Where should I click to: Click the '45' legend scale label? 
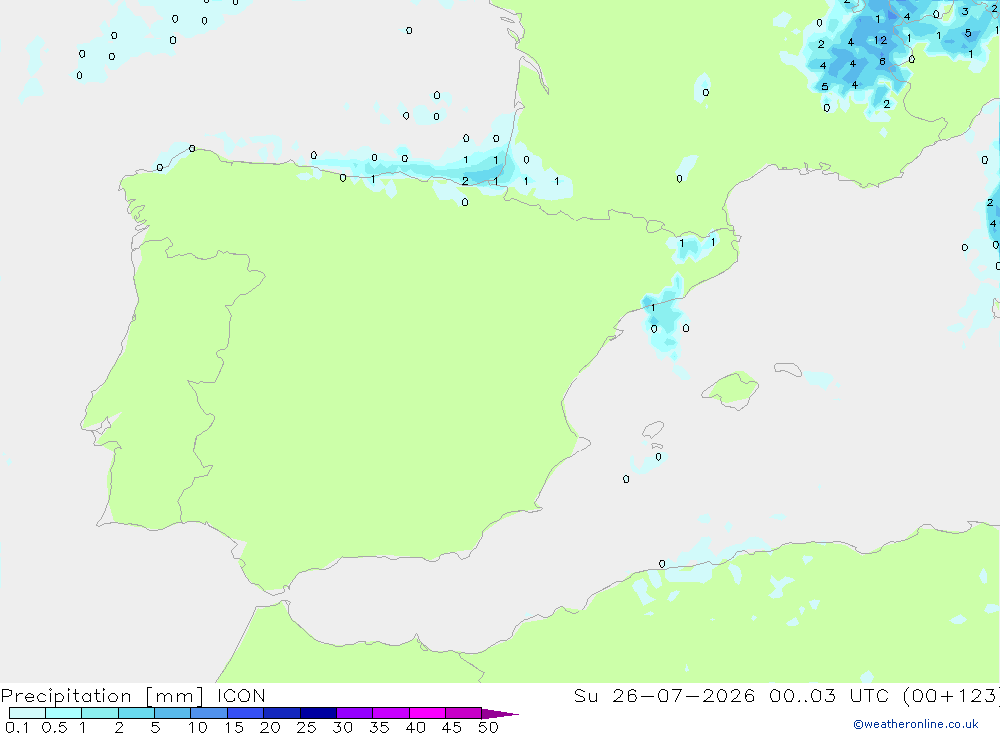(x=452, y=727)
